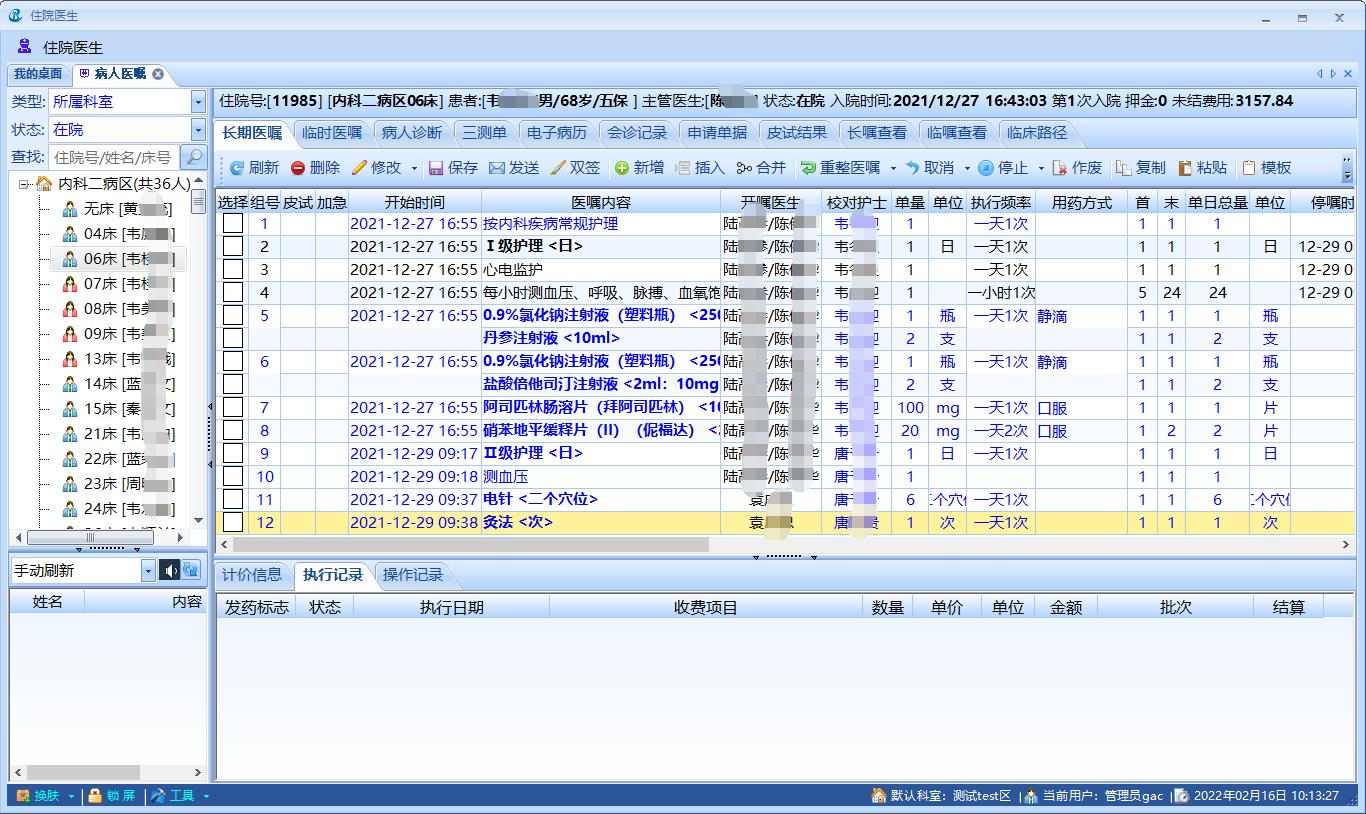Click the 保存 save disk icon
The height and width of the screenshot is (814, 1366).
436,168
